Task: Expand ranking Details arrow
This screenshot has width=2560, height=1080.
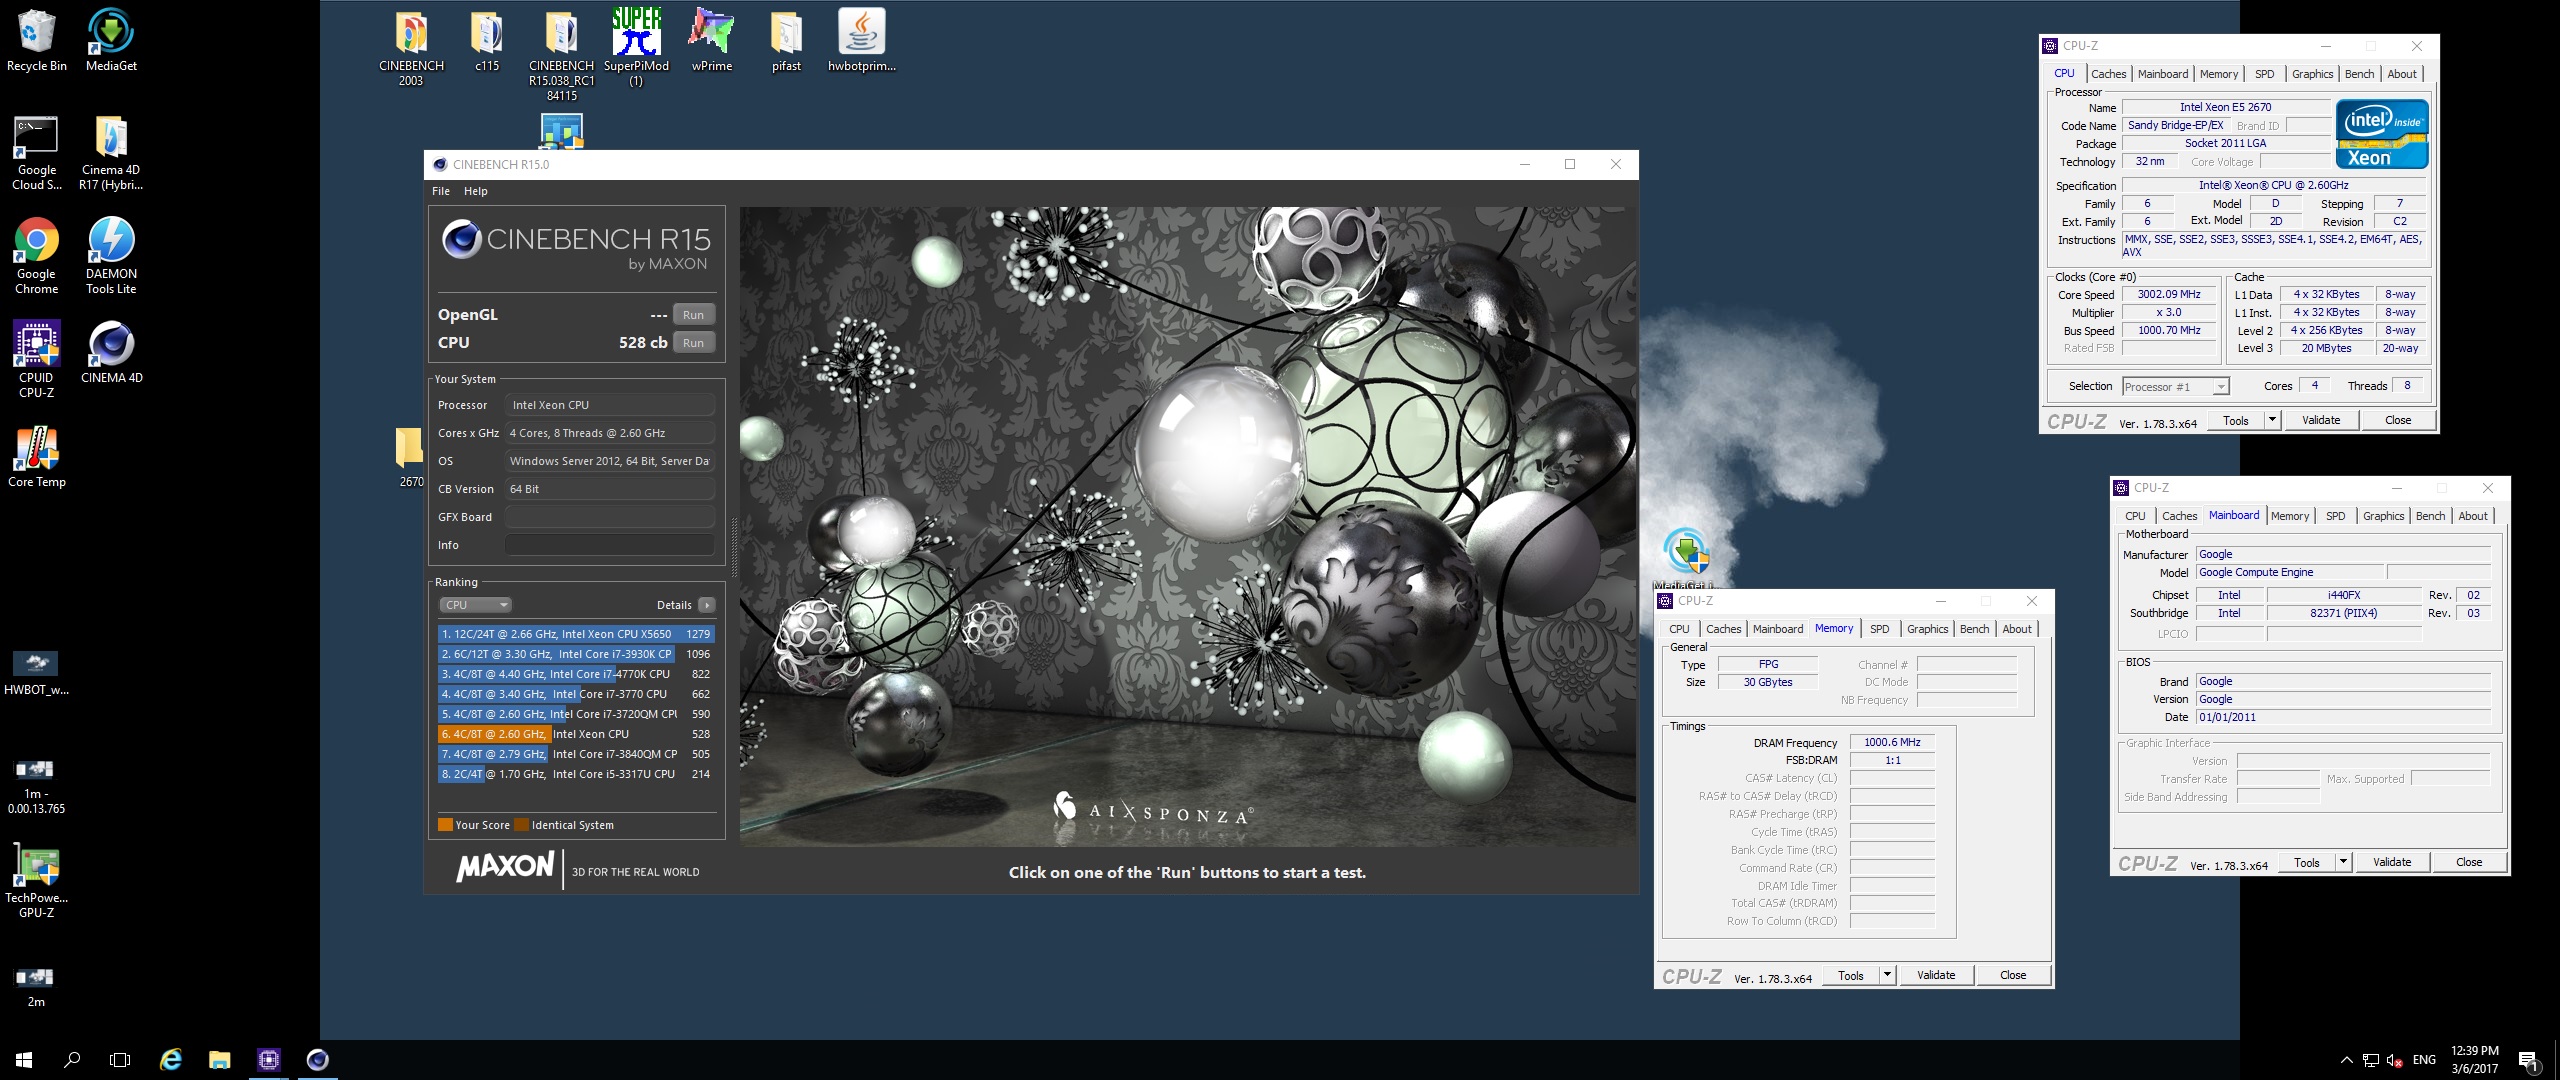Action: [x=707, y=605]
